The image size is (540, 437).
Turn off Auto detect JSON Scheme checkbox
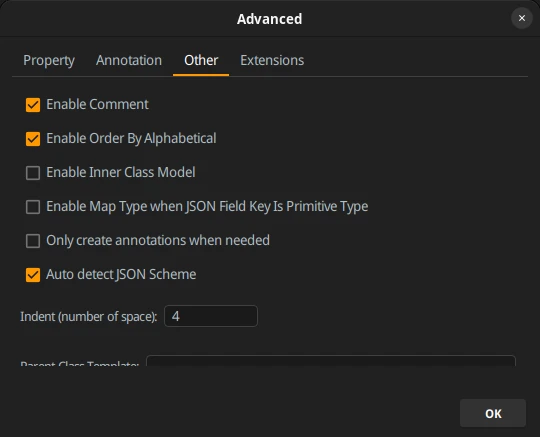(x=33, y=275)
